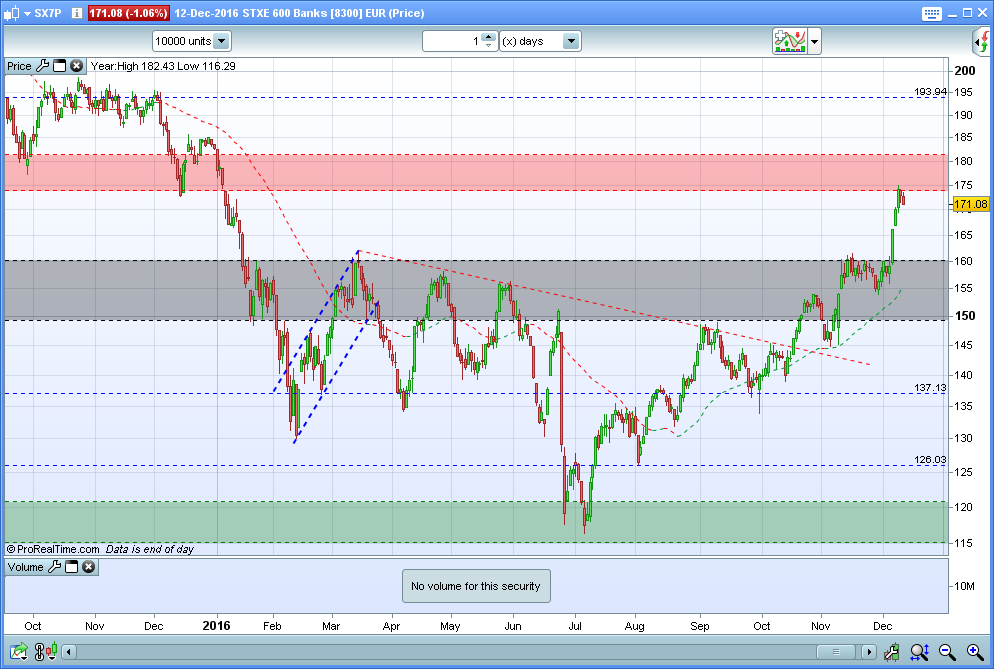Click the 'No volume for this security' button
The height and width of the screenshot is (669, 994).
click(476, 586)
